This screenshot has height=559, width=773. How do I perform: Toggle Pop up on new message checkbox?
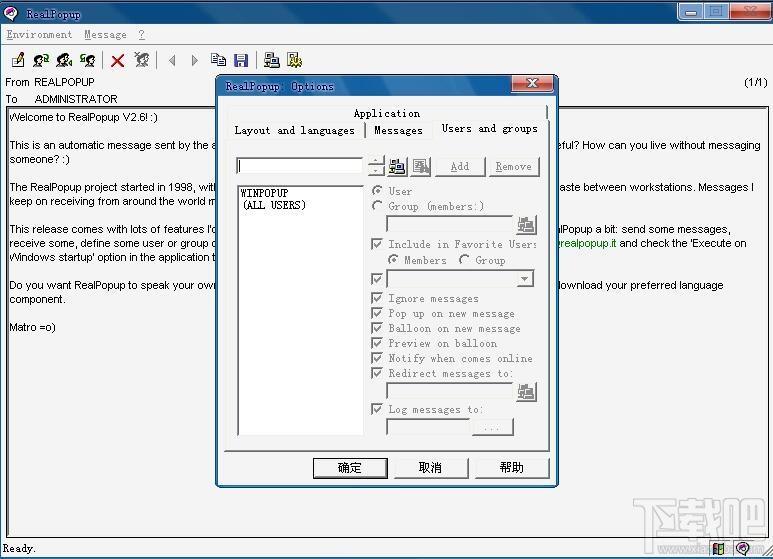(x=377, y=313)
